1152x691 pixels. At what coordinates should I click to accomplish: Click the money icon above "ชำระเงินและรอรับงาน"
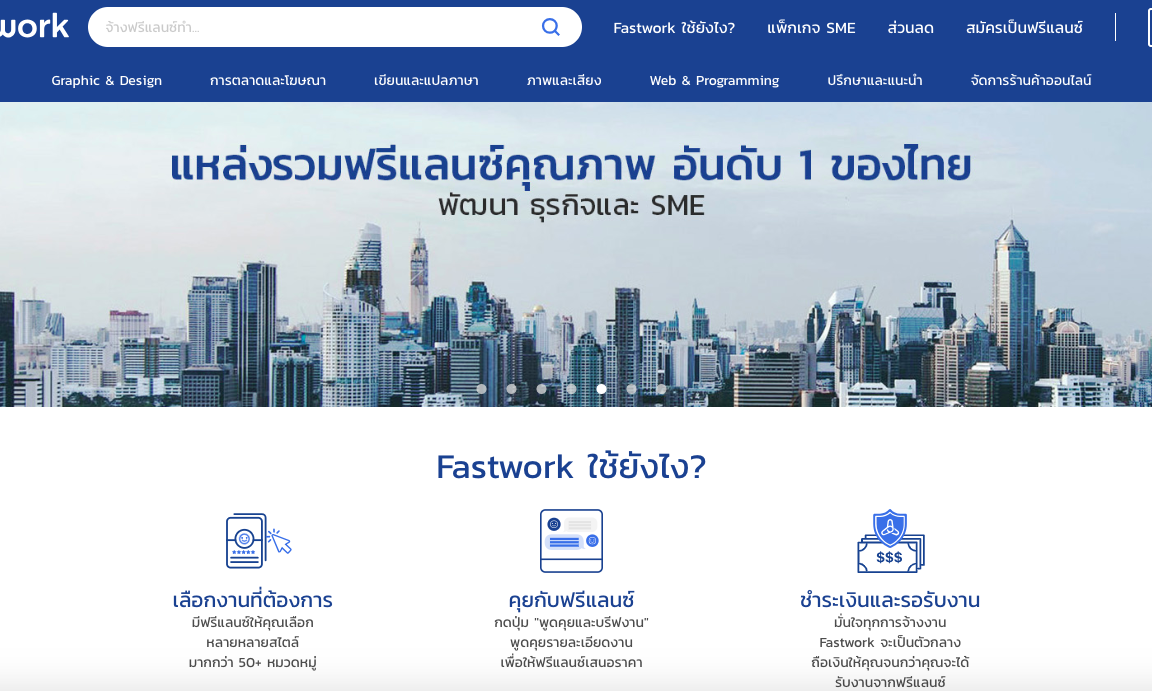click(x=889, y=540)
